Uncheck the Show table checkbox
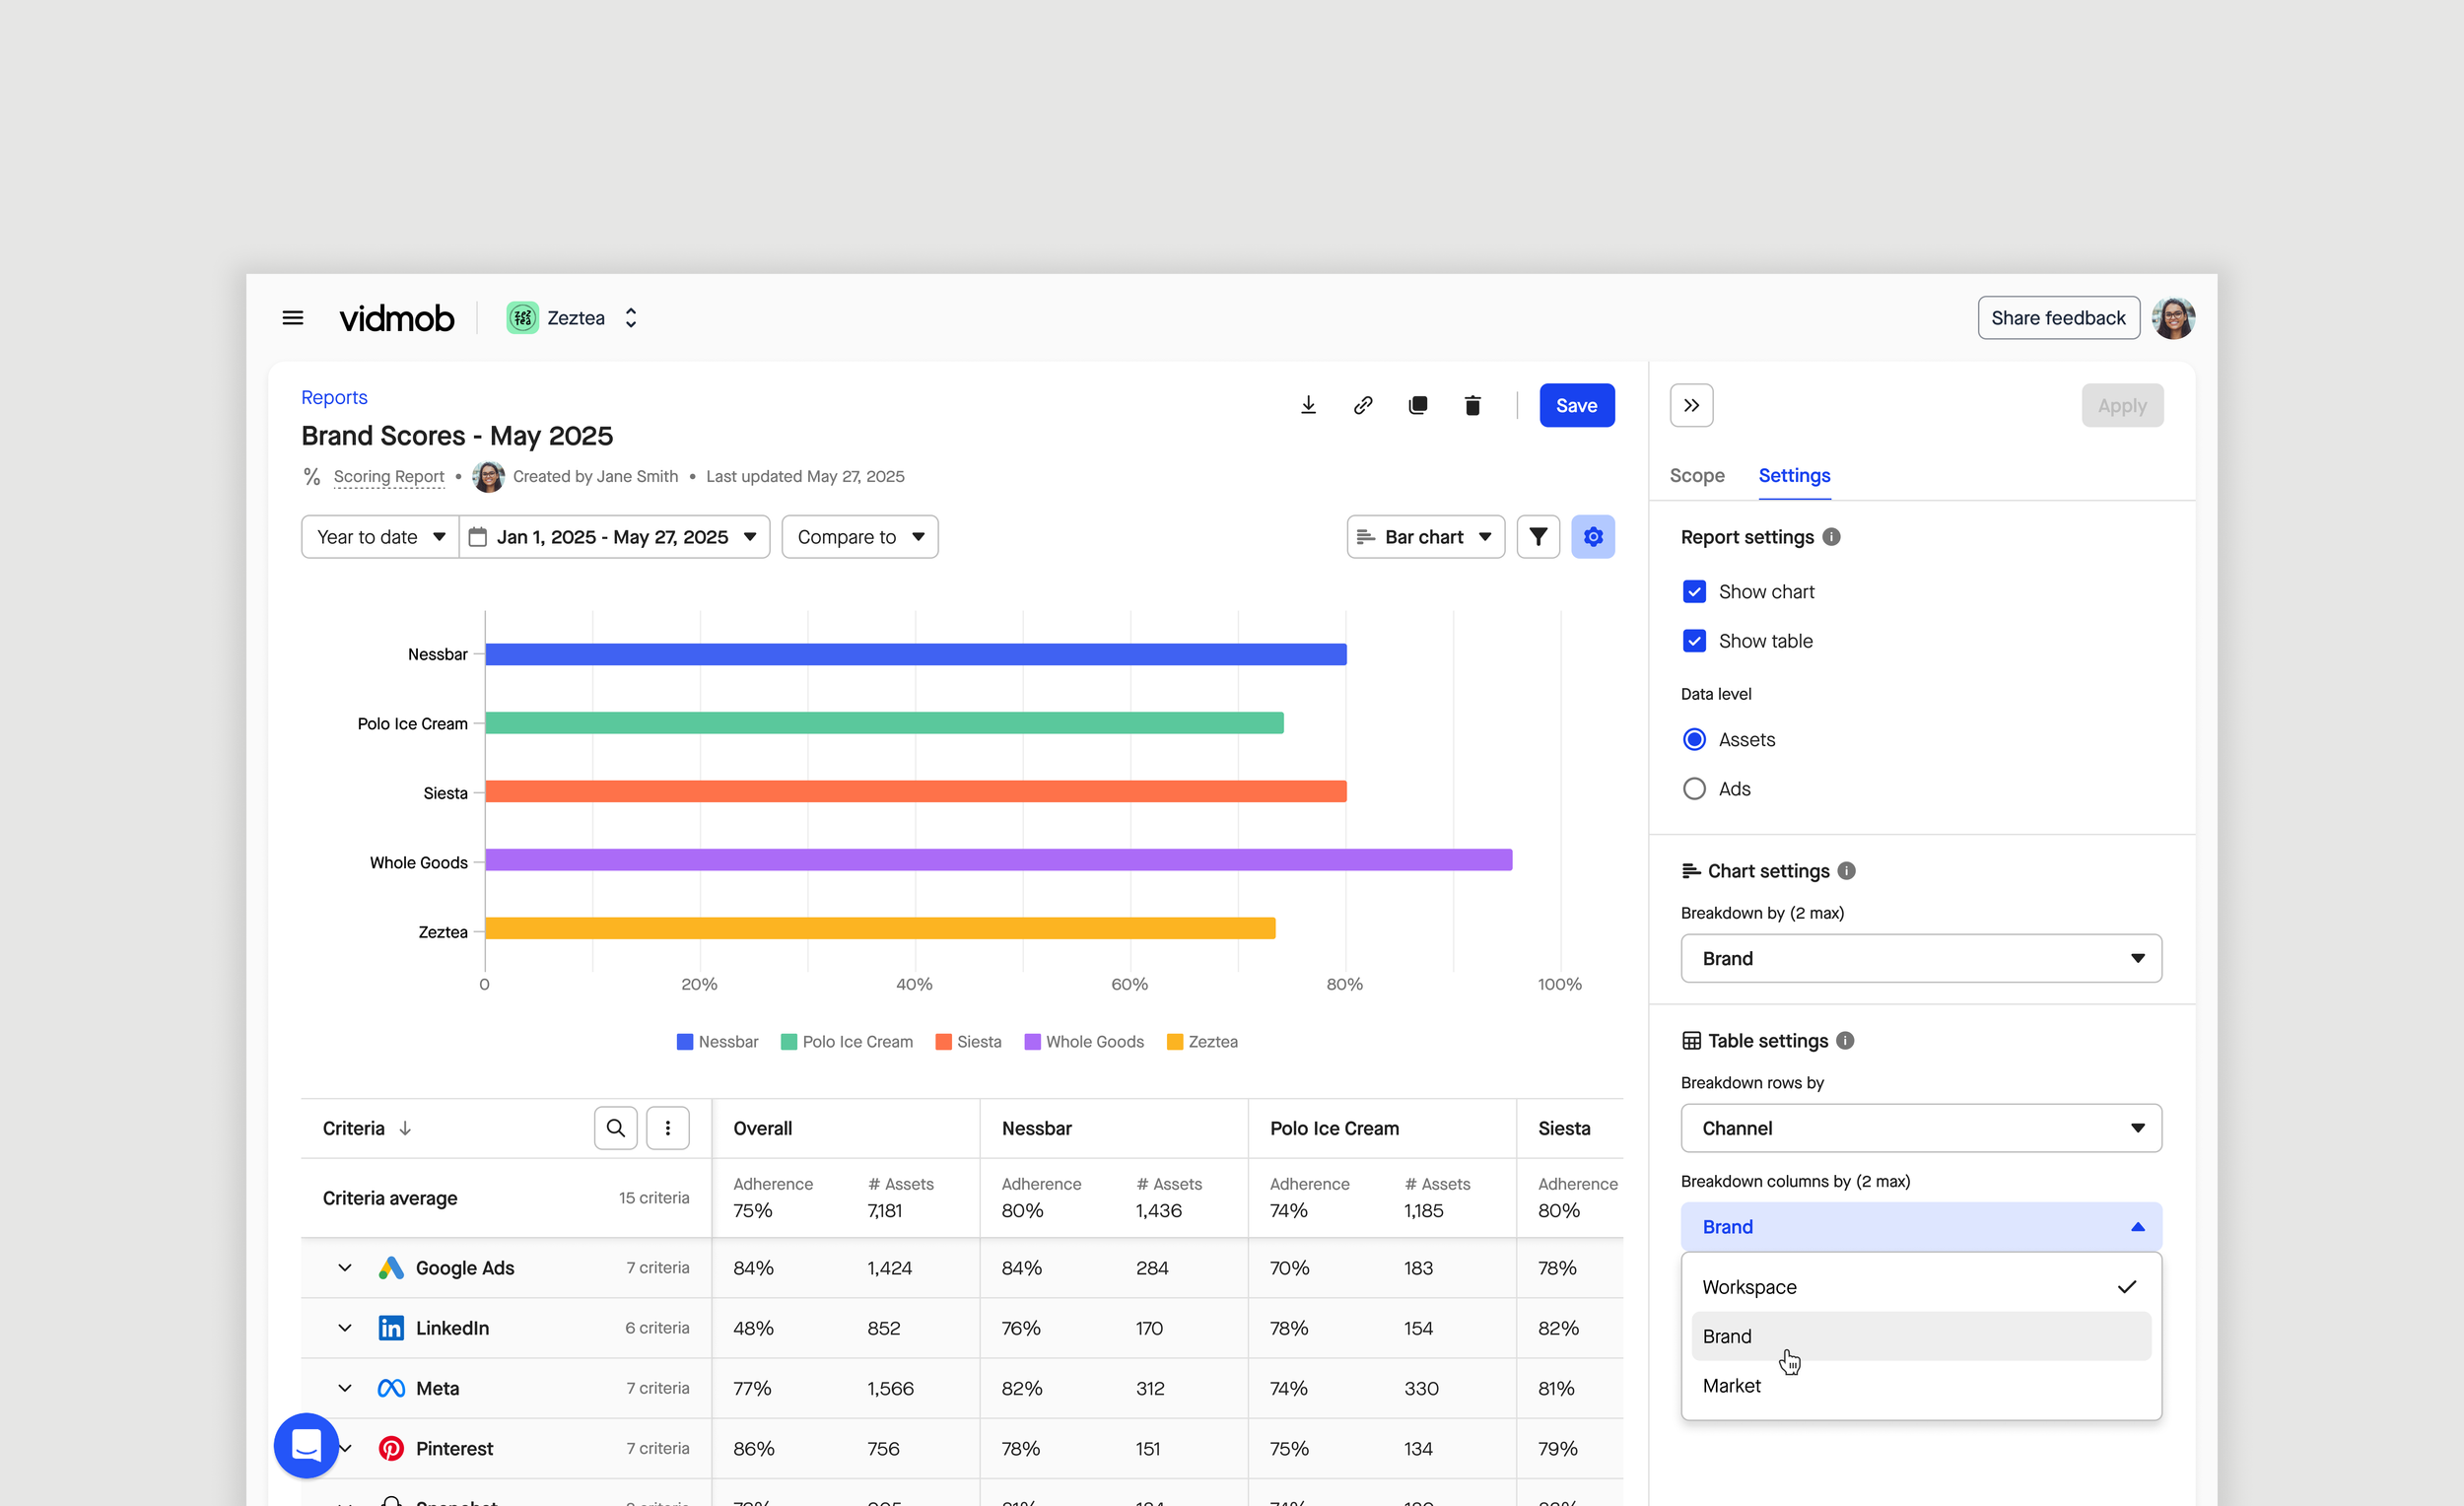This screenshot has height=1506, width=2464. [1694, 641]
